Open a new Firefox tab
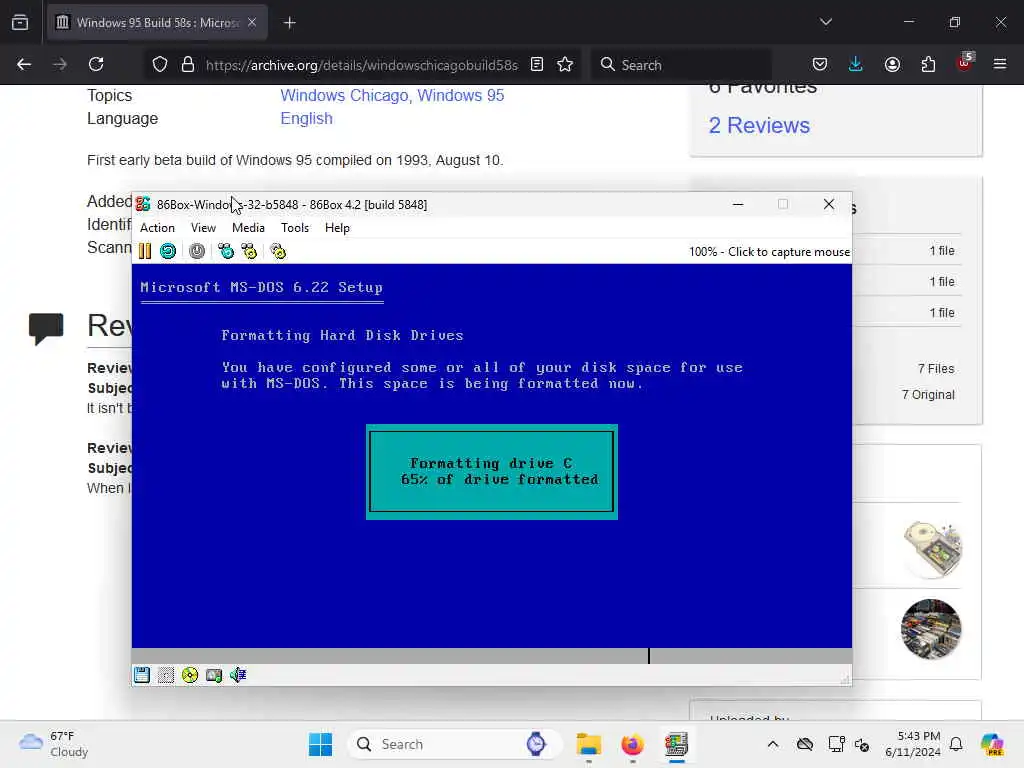The width and height of the screenshot is (1024, 768). (x=290, y=23)
